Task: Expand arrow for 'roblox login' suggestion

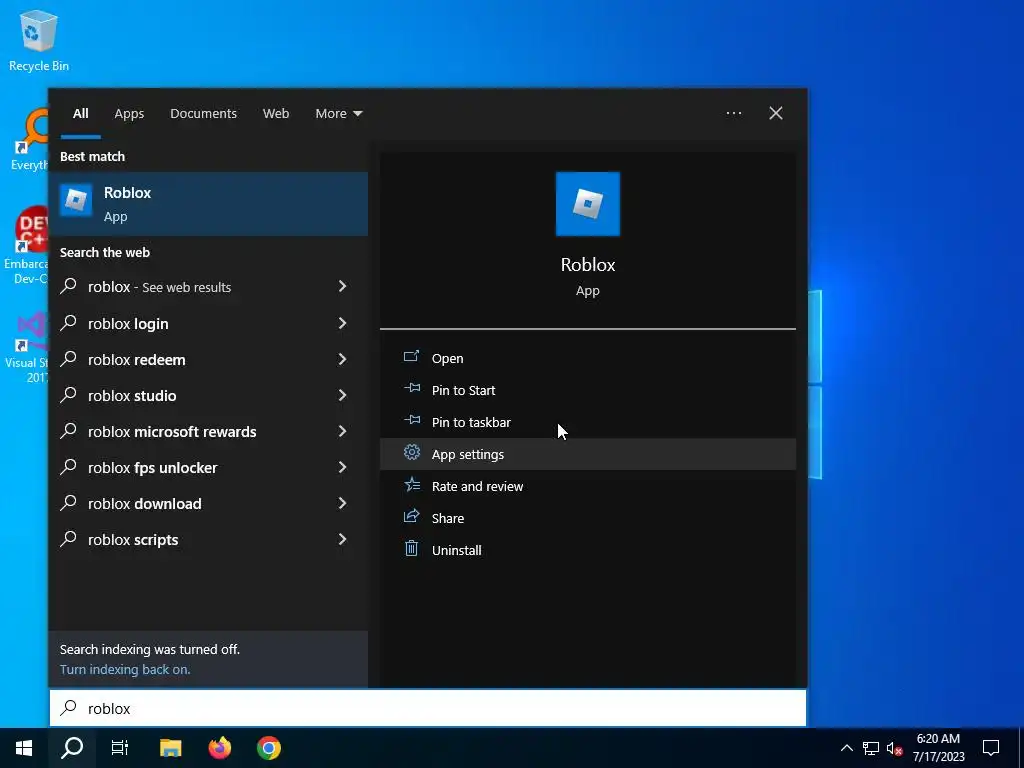Action: click(x=342, y=323)
